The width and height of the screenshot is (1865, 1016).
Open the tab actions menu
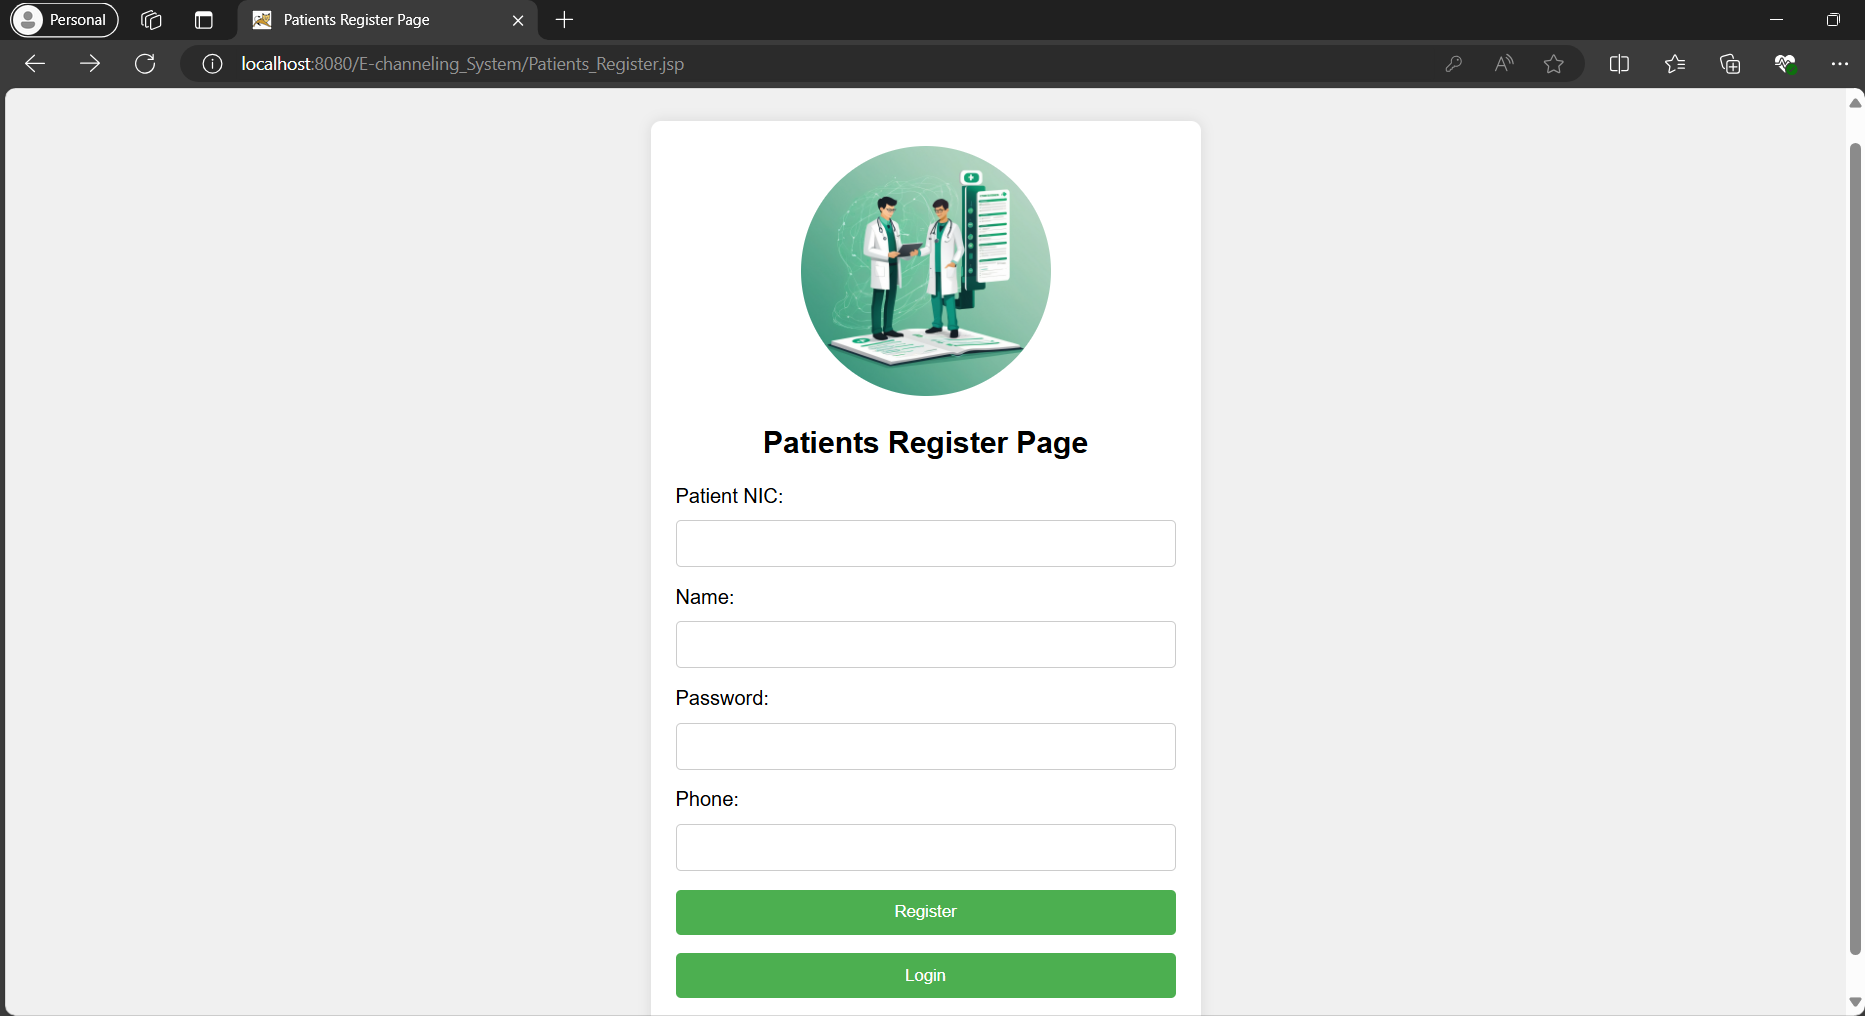point(204,20)
